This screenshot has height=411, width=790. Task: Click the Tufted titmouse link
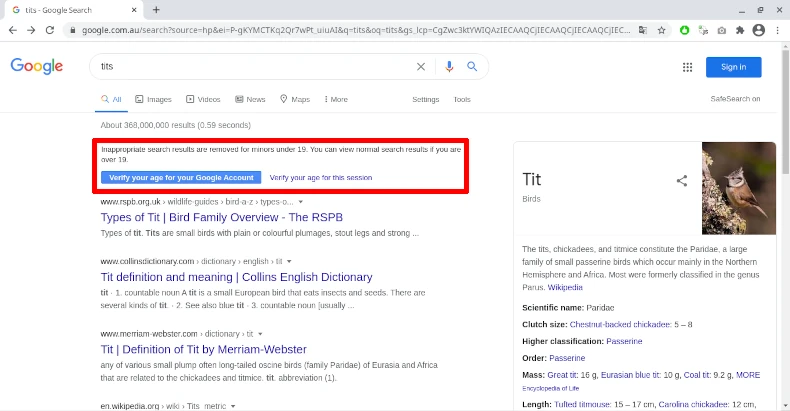pos(582,404)
